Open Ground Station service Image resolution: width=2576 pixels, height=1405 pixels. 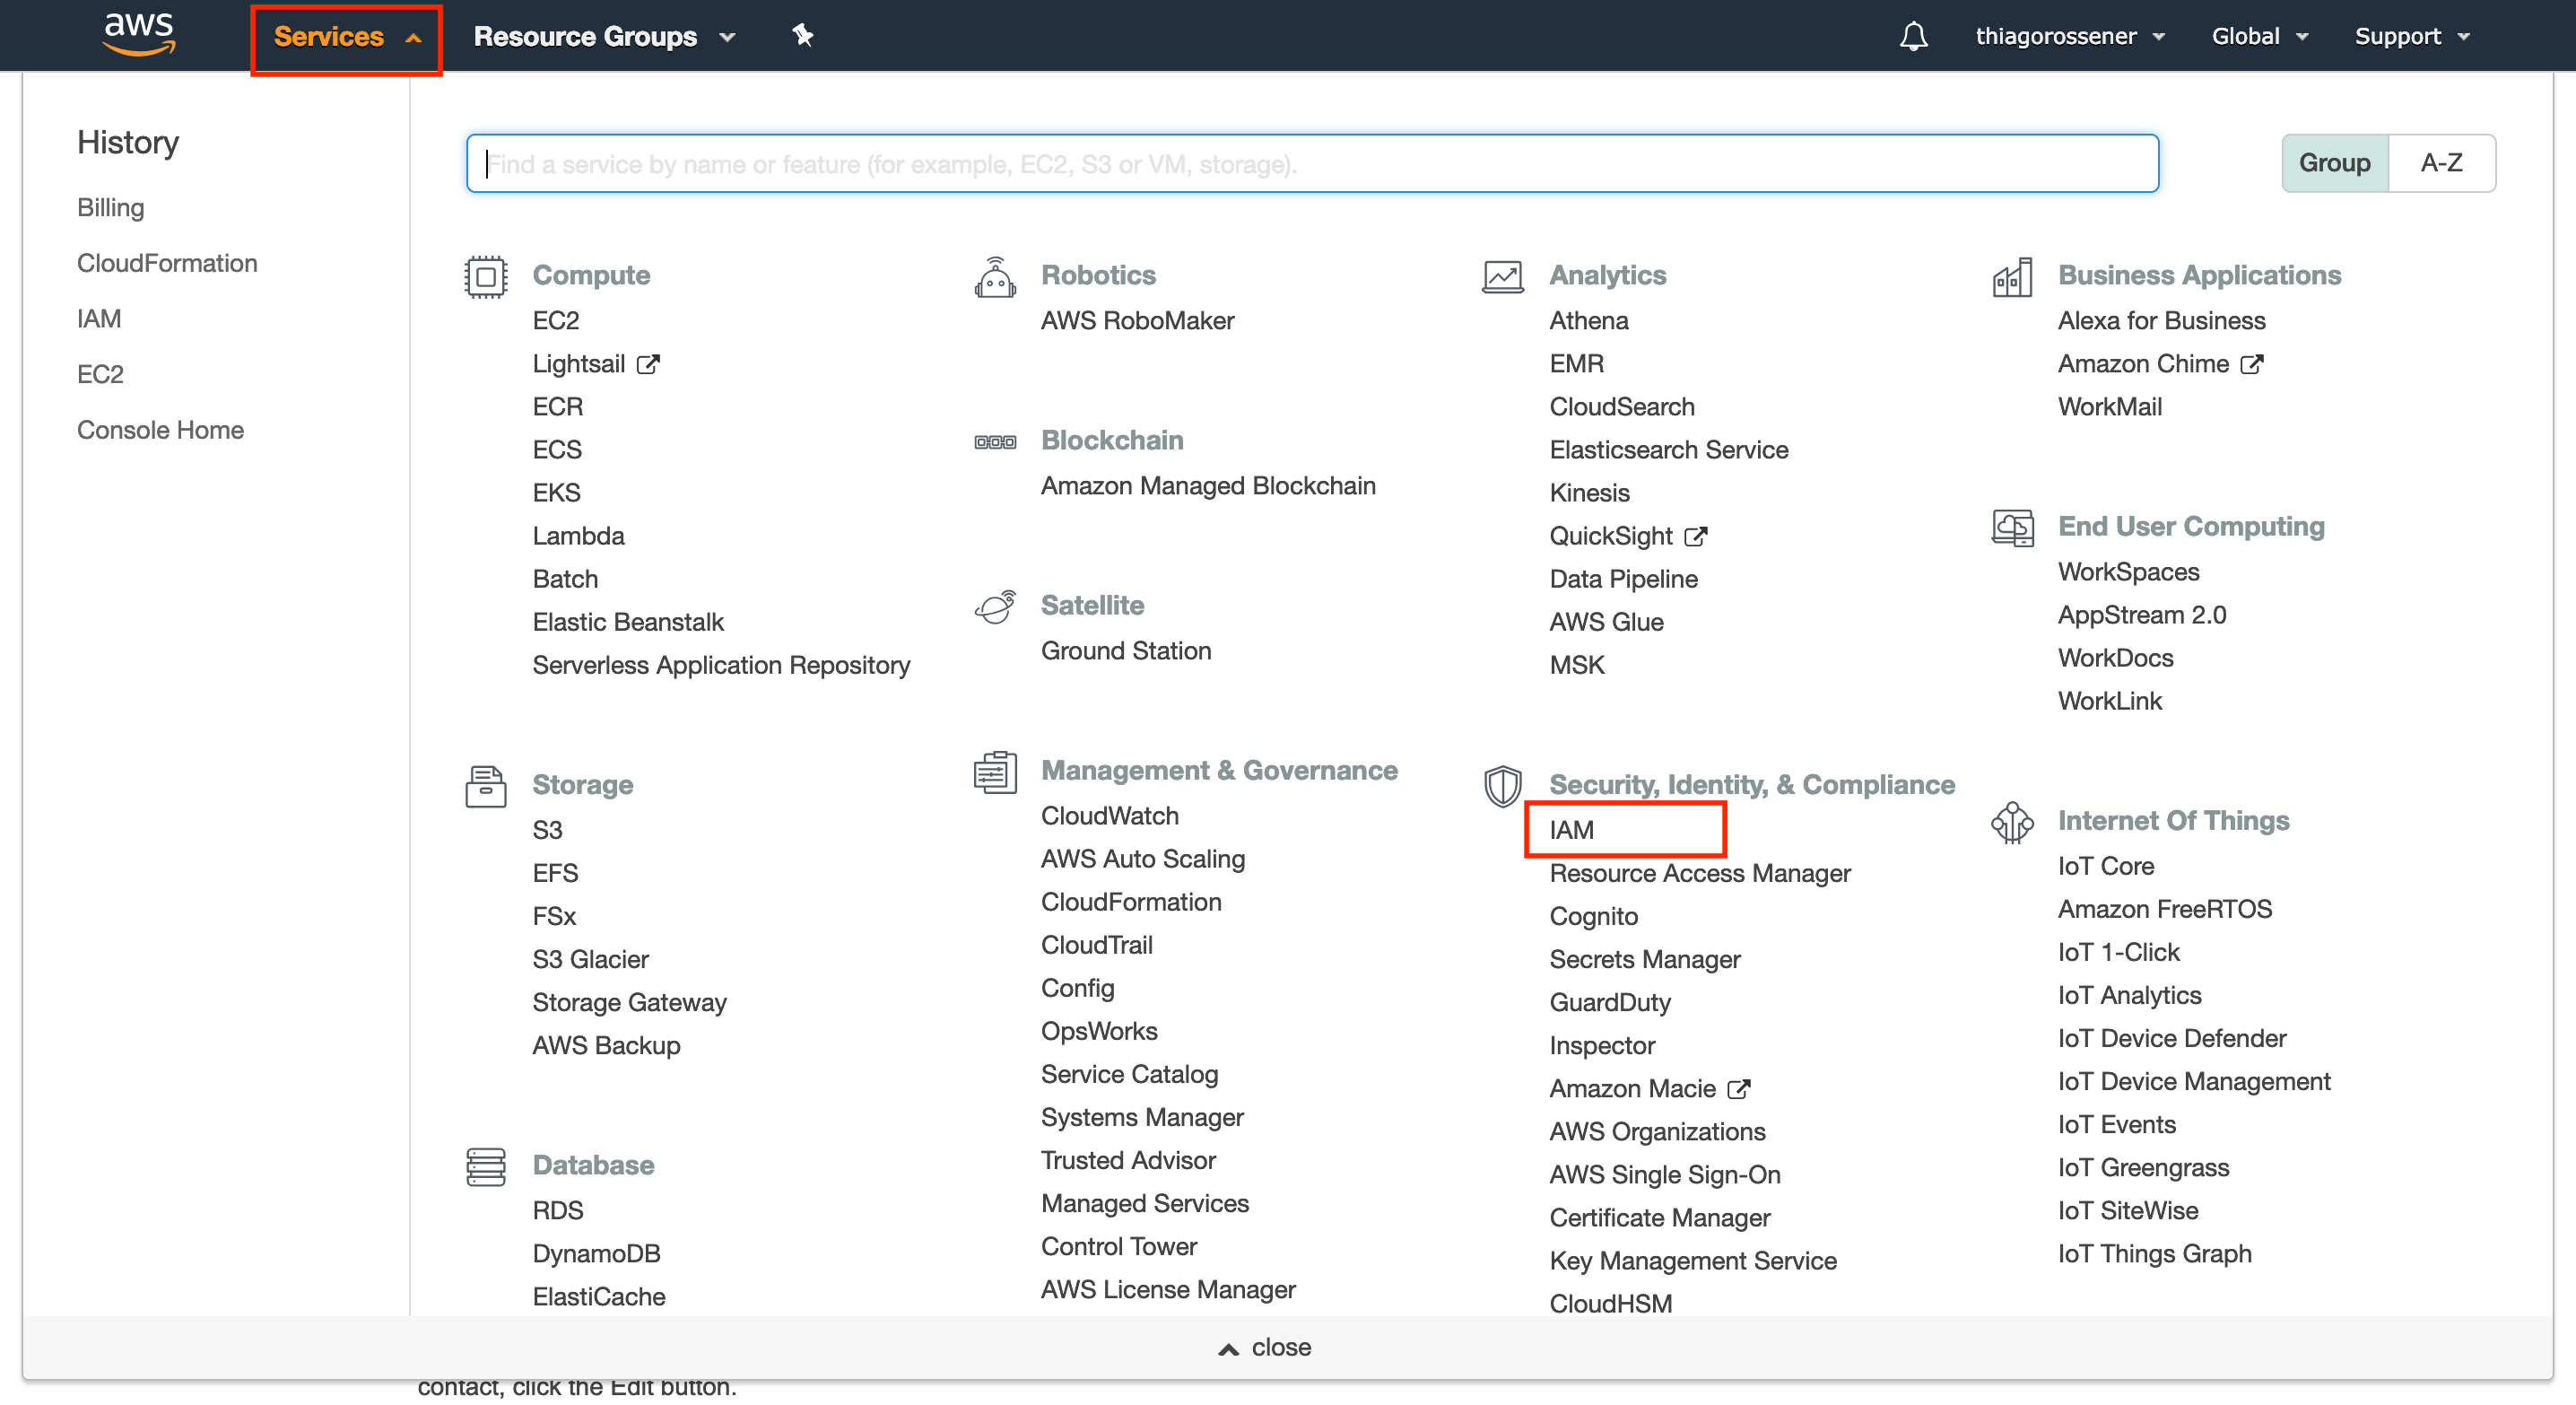1126,651
